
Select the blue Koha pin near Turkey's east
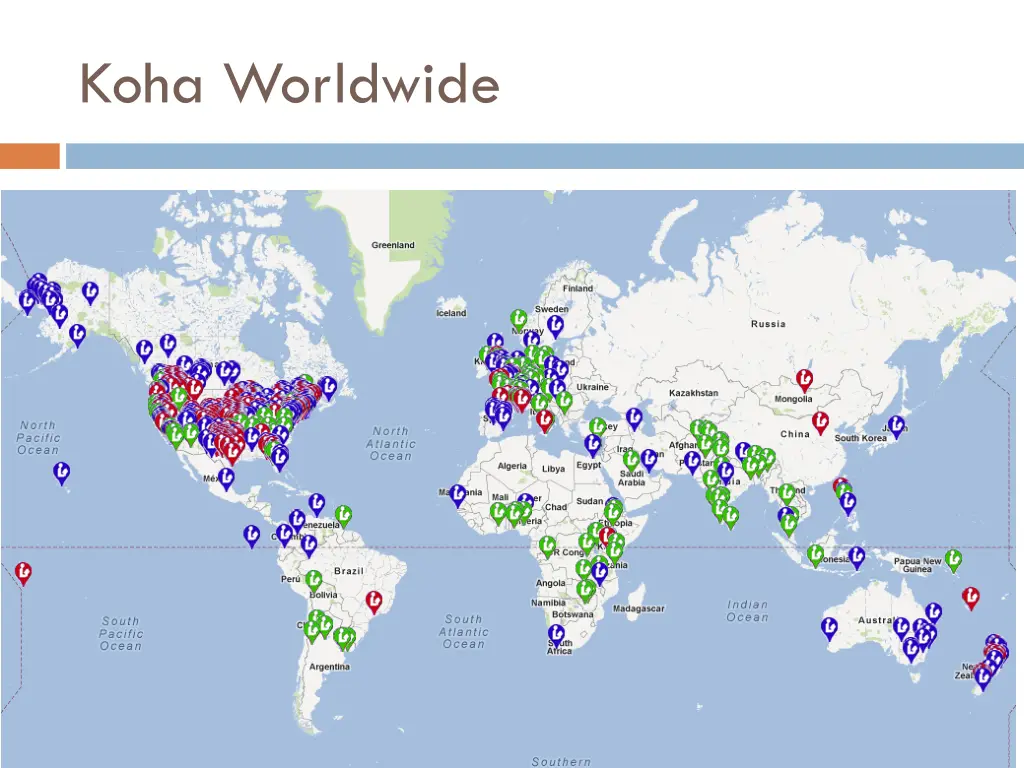click(x=634, y=419)
